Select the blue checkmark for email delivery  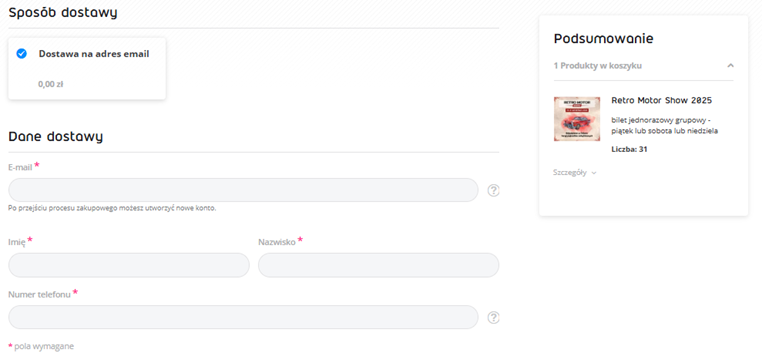pos(21,53)
